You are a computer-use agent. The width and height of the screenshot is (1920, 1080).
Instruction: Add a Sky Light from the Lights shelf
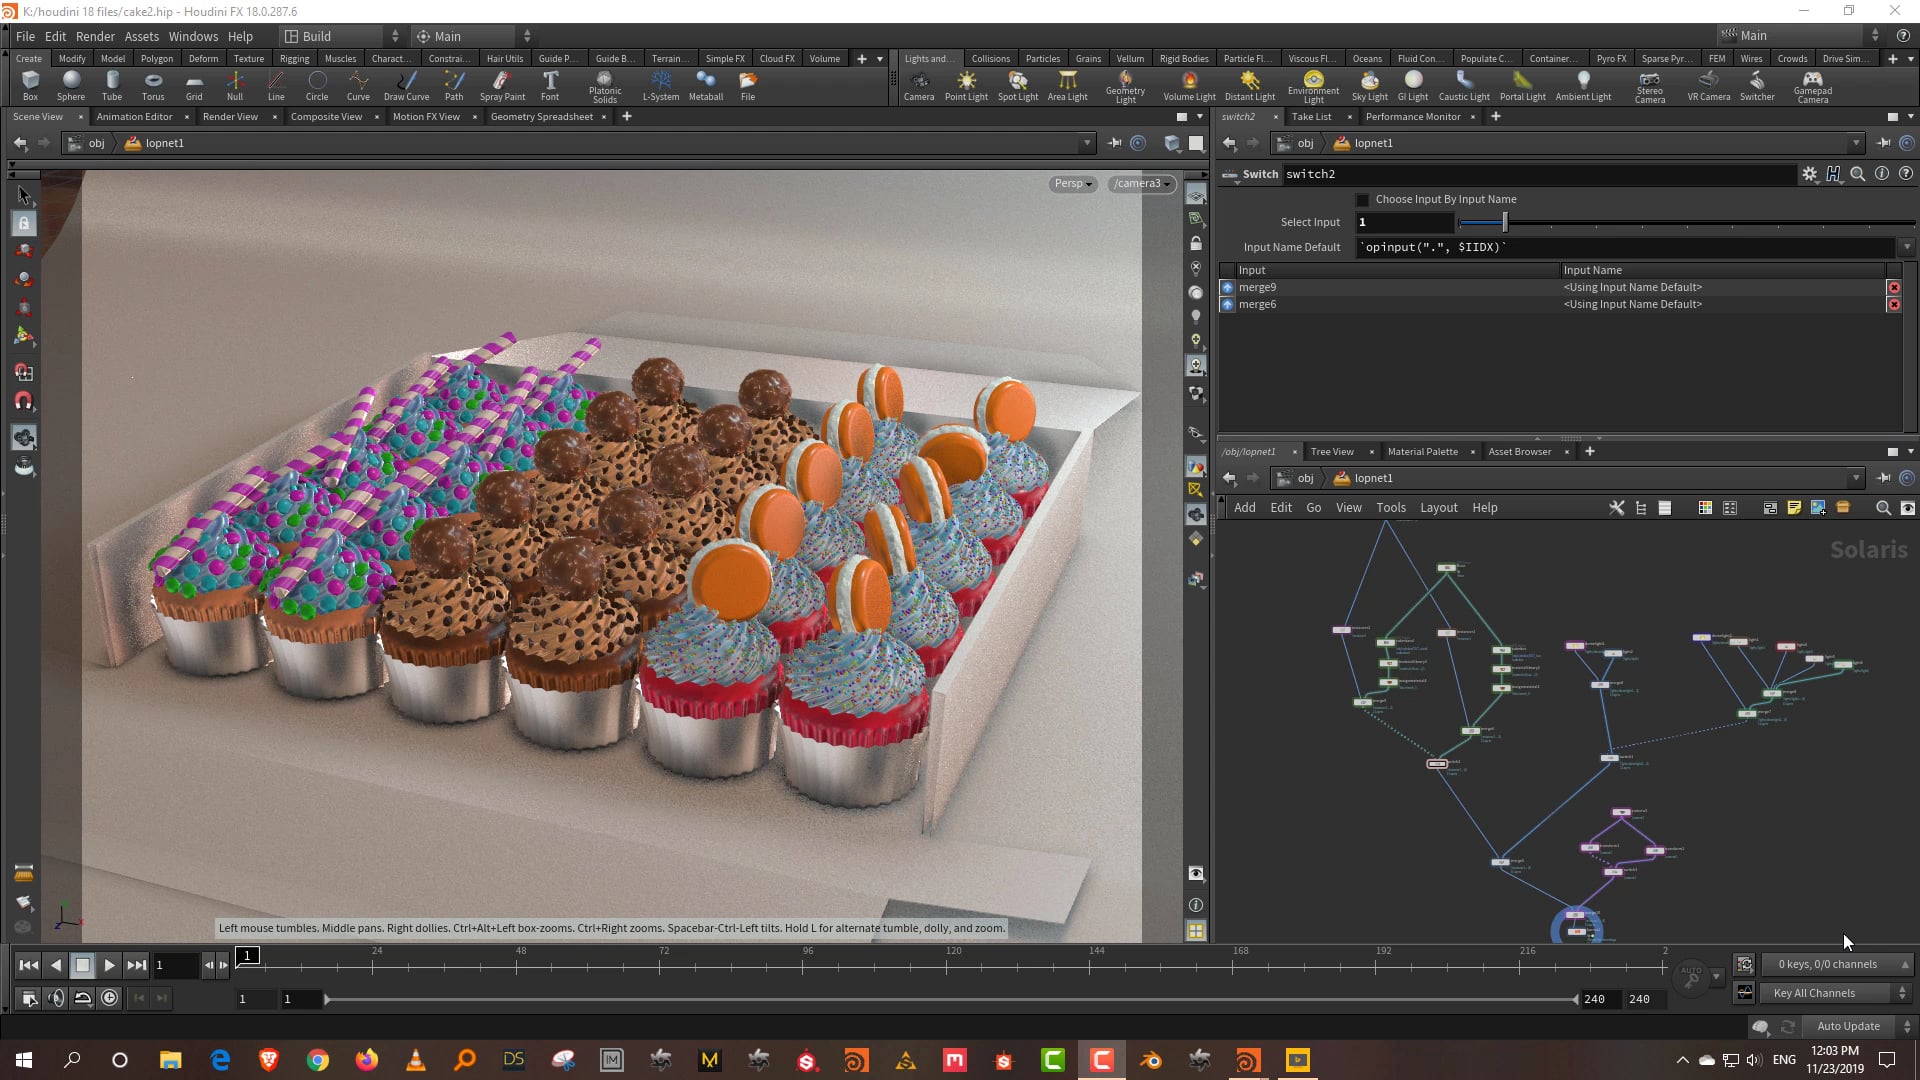pyautogui.click(x=1369, y=85)
